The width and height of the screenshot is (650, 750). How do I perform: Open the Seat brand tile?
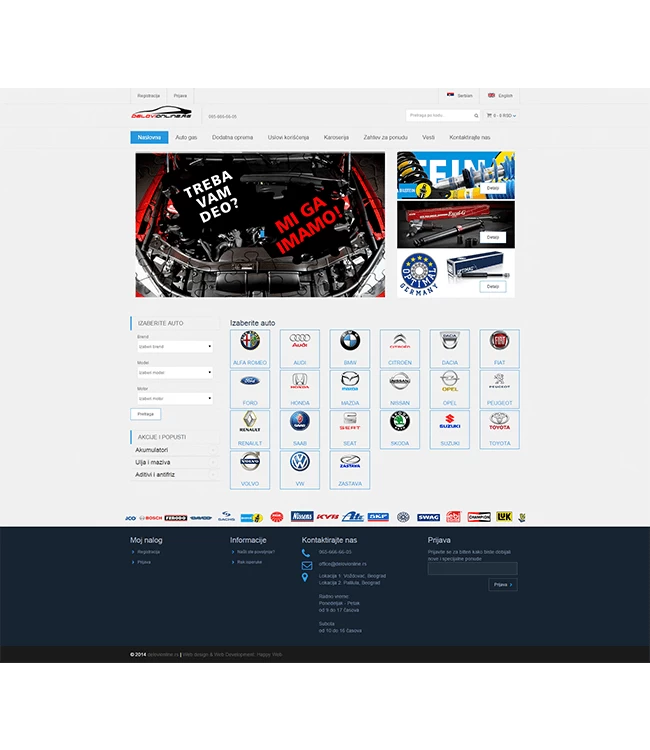350,429
